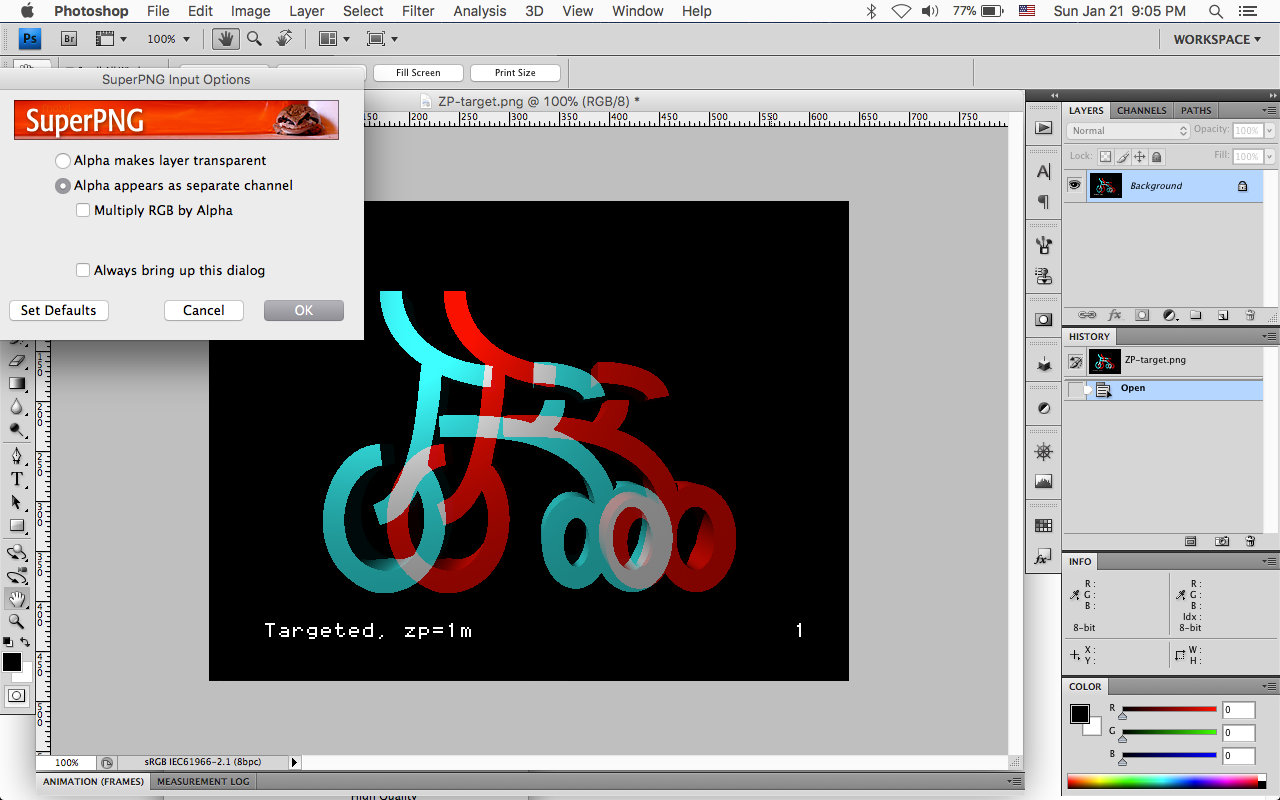
Task: Hide the Background layer with eye icon
Action: click(1074, 186)
